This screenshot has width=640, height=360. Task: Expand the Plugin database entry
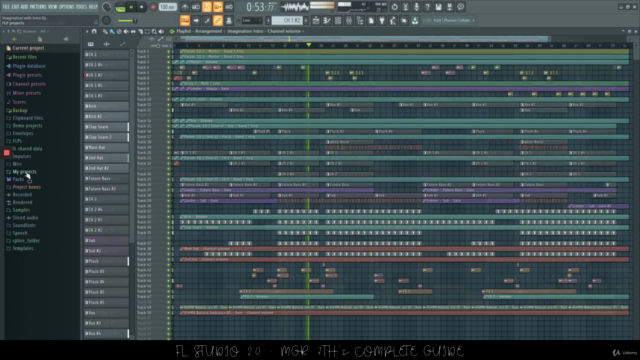[29, 66]
